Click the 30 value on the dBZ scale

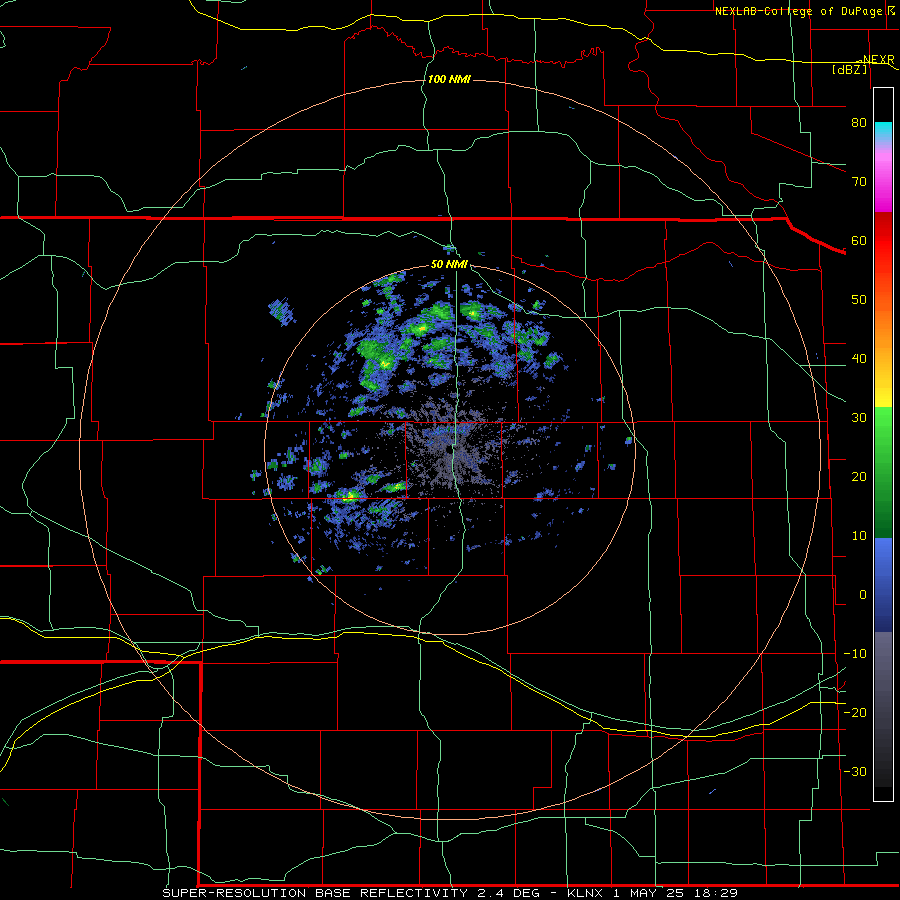pos(859,417)
